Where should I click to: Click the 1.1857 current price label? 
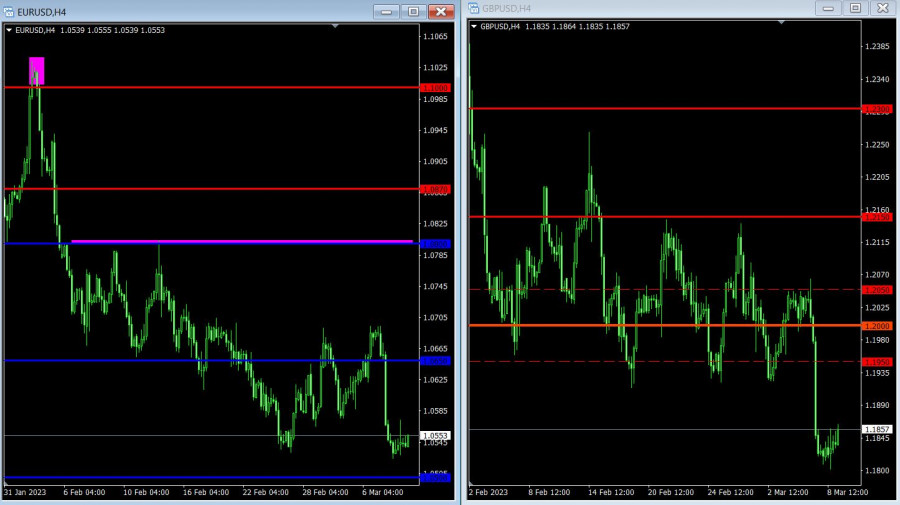coord(876,429)
